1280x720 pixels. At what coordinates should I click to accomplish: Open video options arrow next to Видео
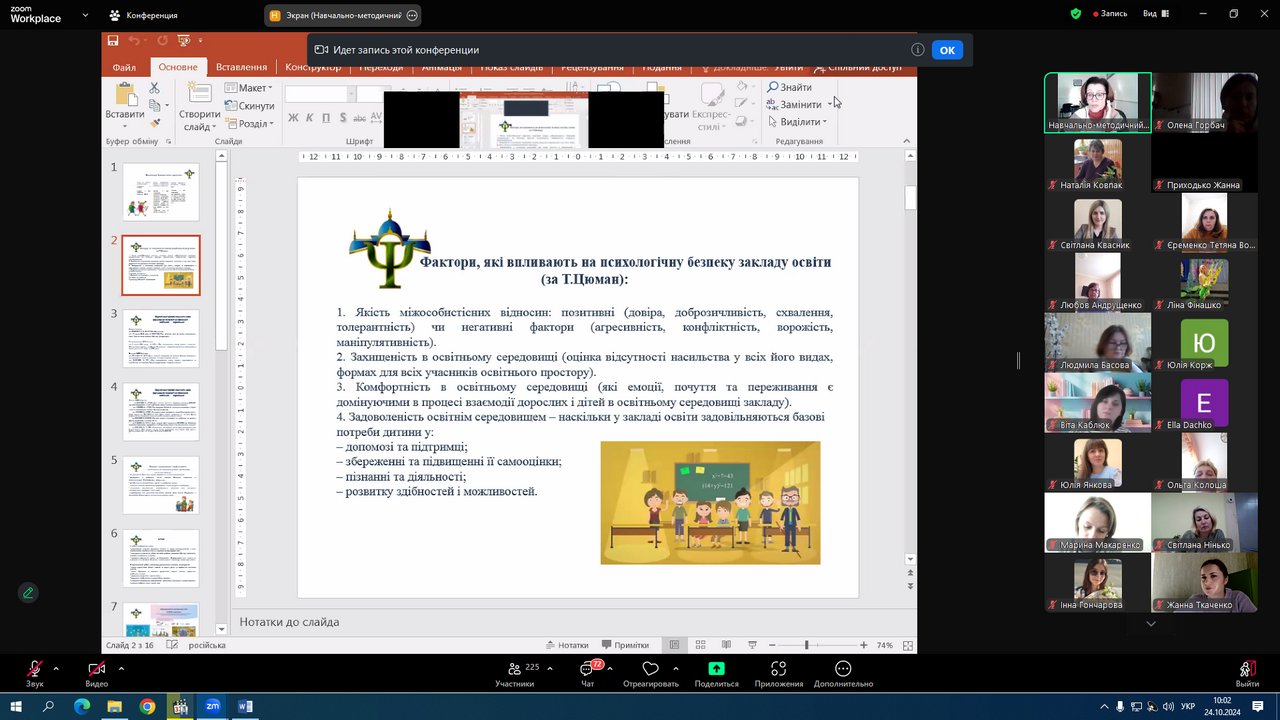pyautogui.click(x=121, y=668)
